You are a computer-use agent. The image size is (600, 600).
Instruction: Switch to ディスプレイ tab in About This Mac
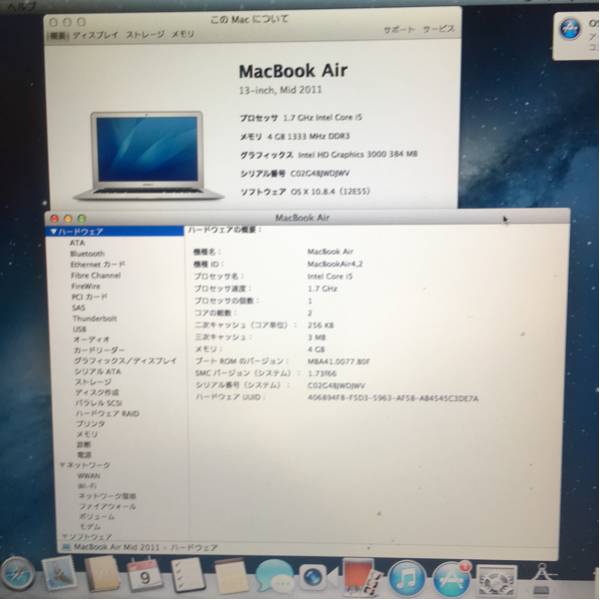96,35
